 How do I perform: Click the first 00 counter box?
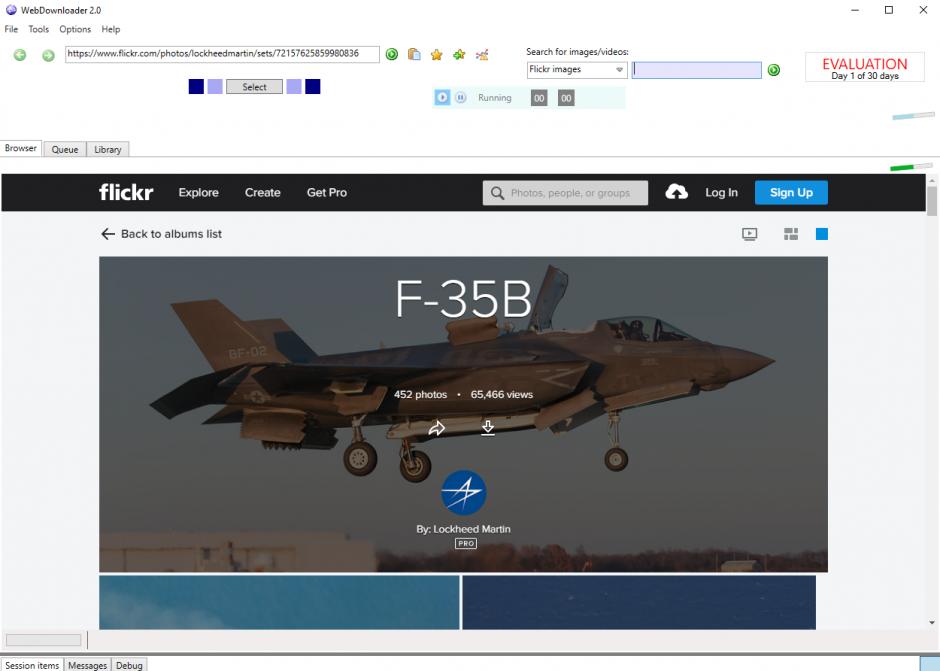pyautogui.click(x=539, y=98)
